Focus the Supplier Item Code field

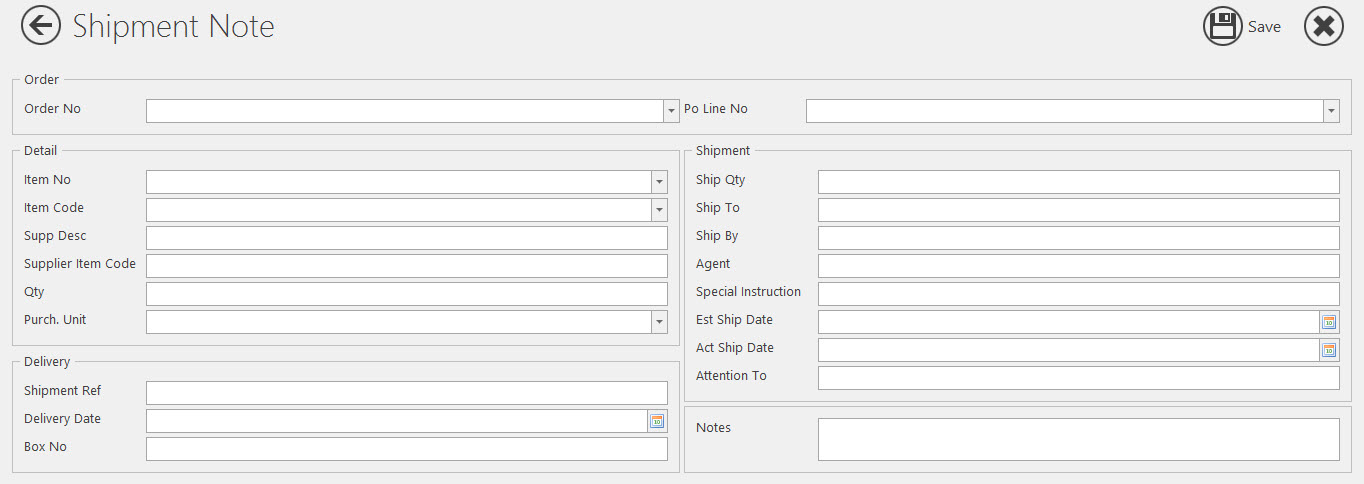pos(406,266)
